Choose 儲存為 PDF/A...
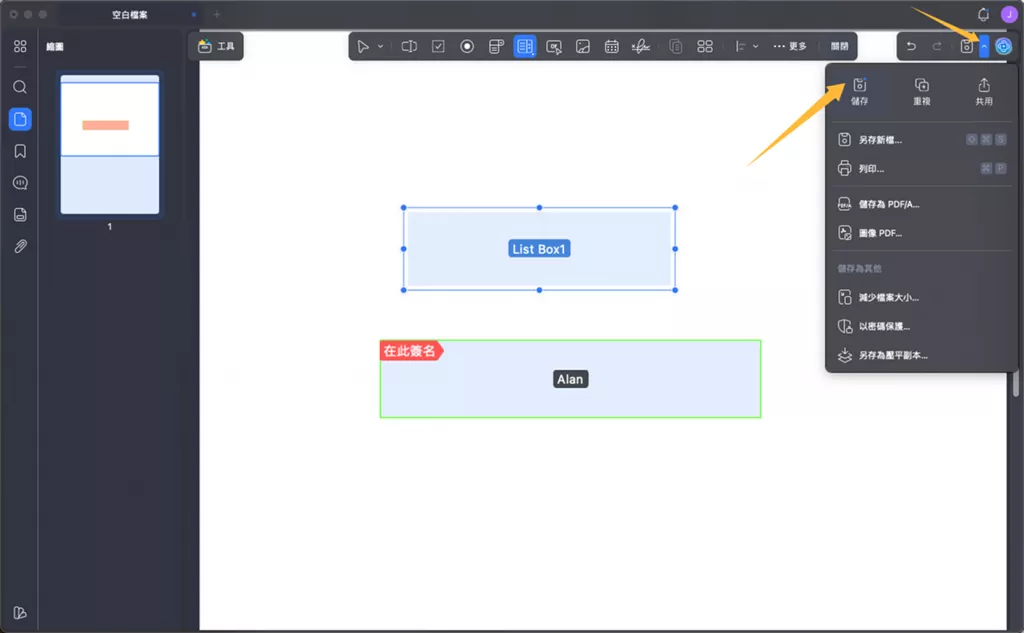 921,204
